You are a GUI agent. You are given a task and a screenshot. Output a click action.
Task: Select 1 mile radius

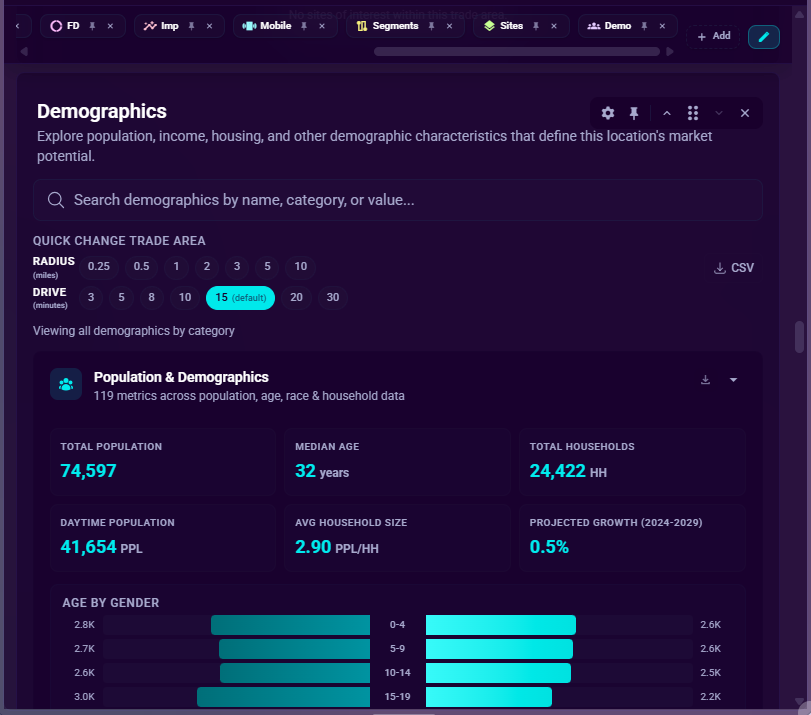coord(176,266)
